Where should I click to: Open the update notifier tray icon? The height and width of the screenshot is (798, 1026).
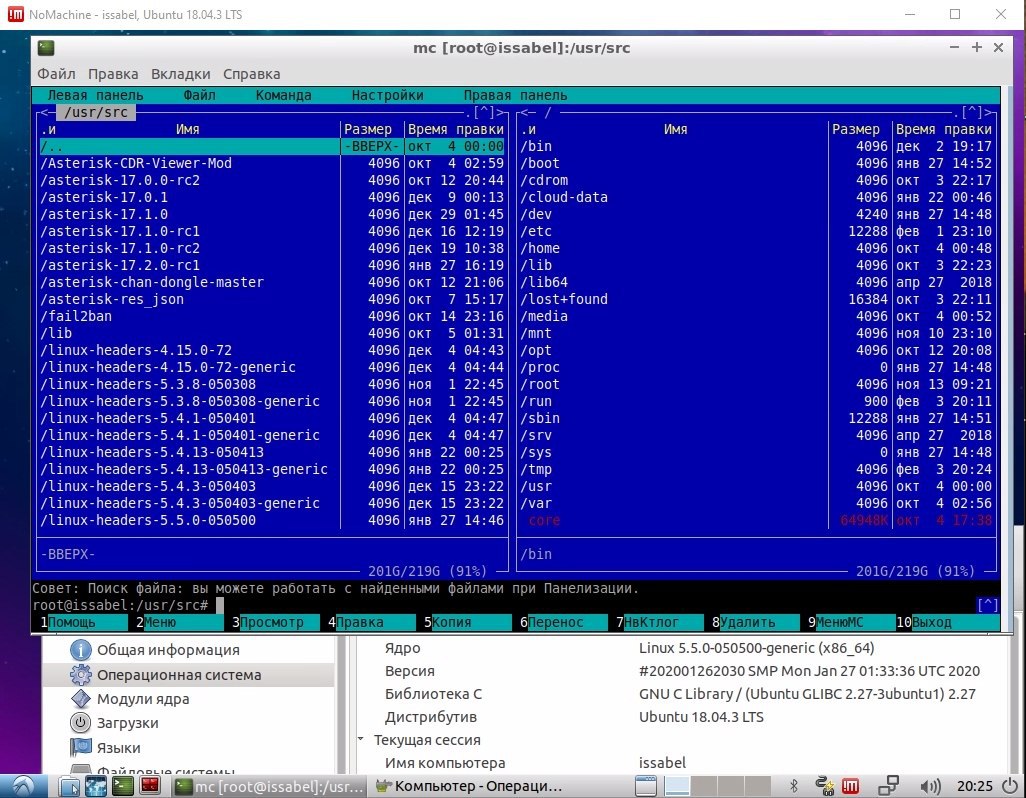coord(824,786)
